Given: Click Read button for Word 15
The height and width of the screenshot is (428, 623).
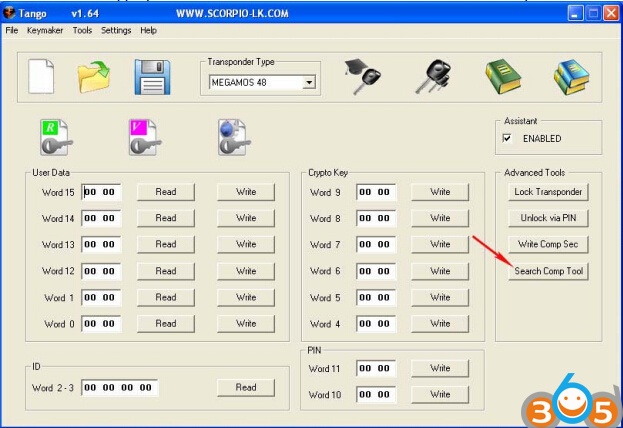Looking at the screenshot, I should (165, 192).
